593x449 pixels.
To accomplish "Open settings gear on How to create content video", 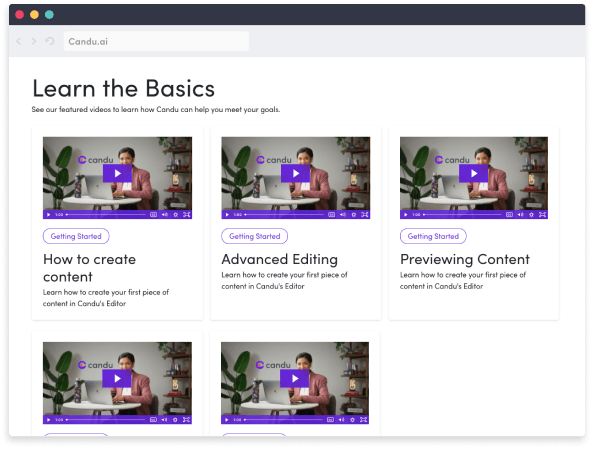I will point(175,214).
